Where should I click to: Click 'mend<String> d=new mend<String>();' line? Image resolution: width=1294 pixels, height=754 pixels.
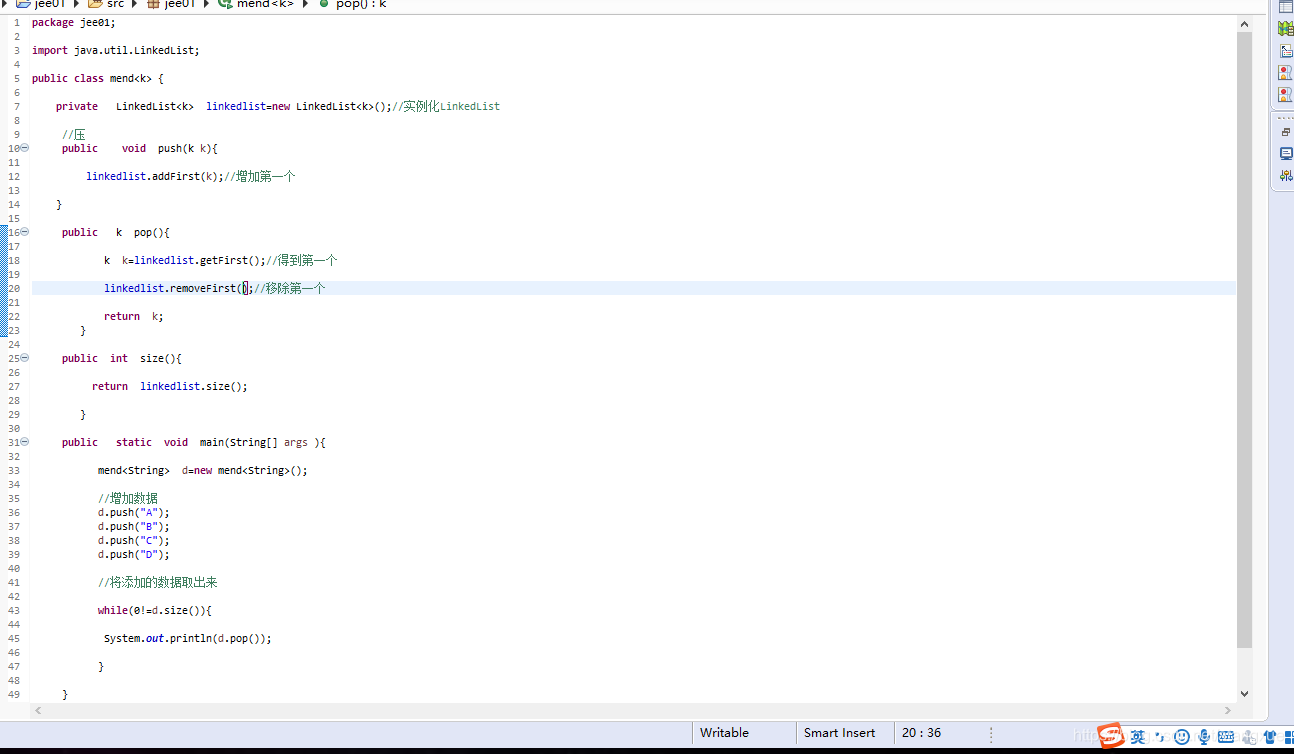(x=203, y=470)
